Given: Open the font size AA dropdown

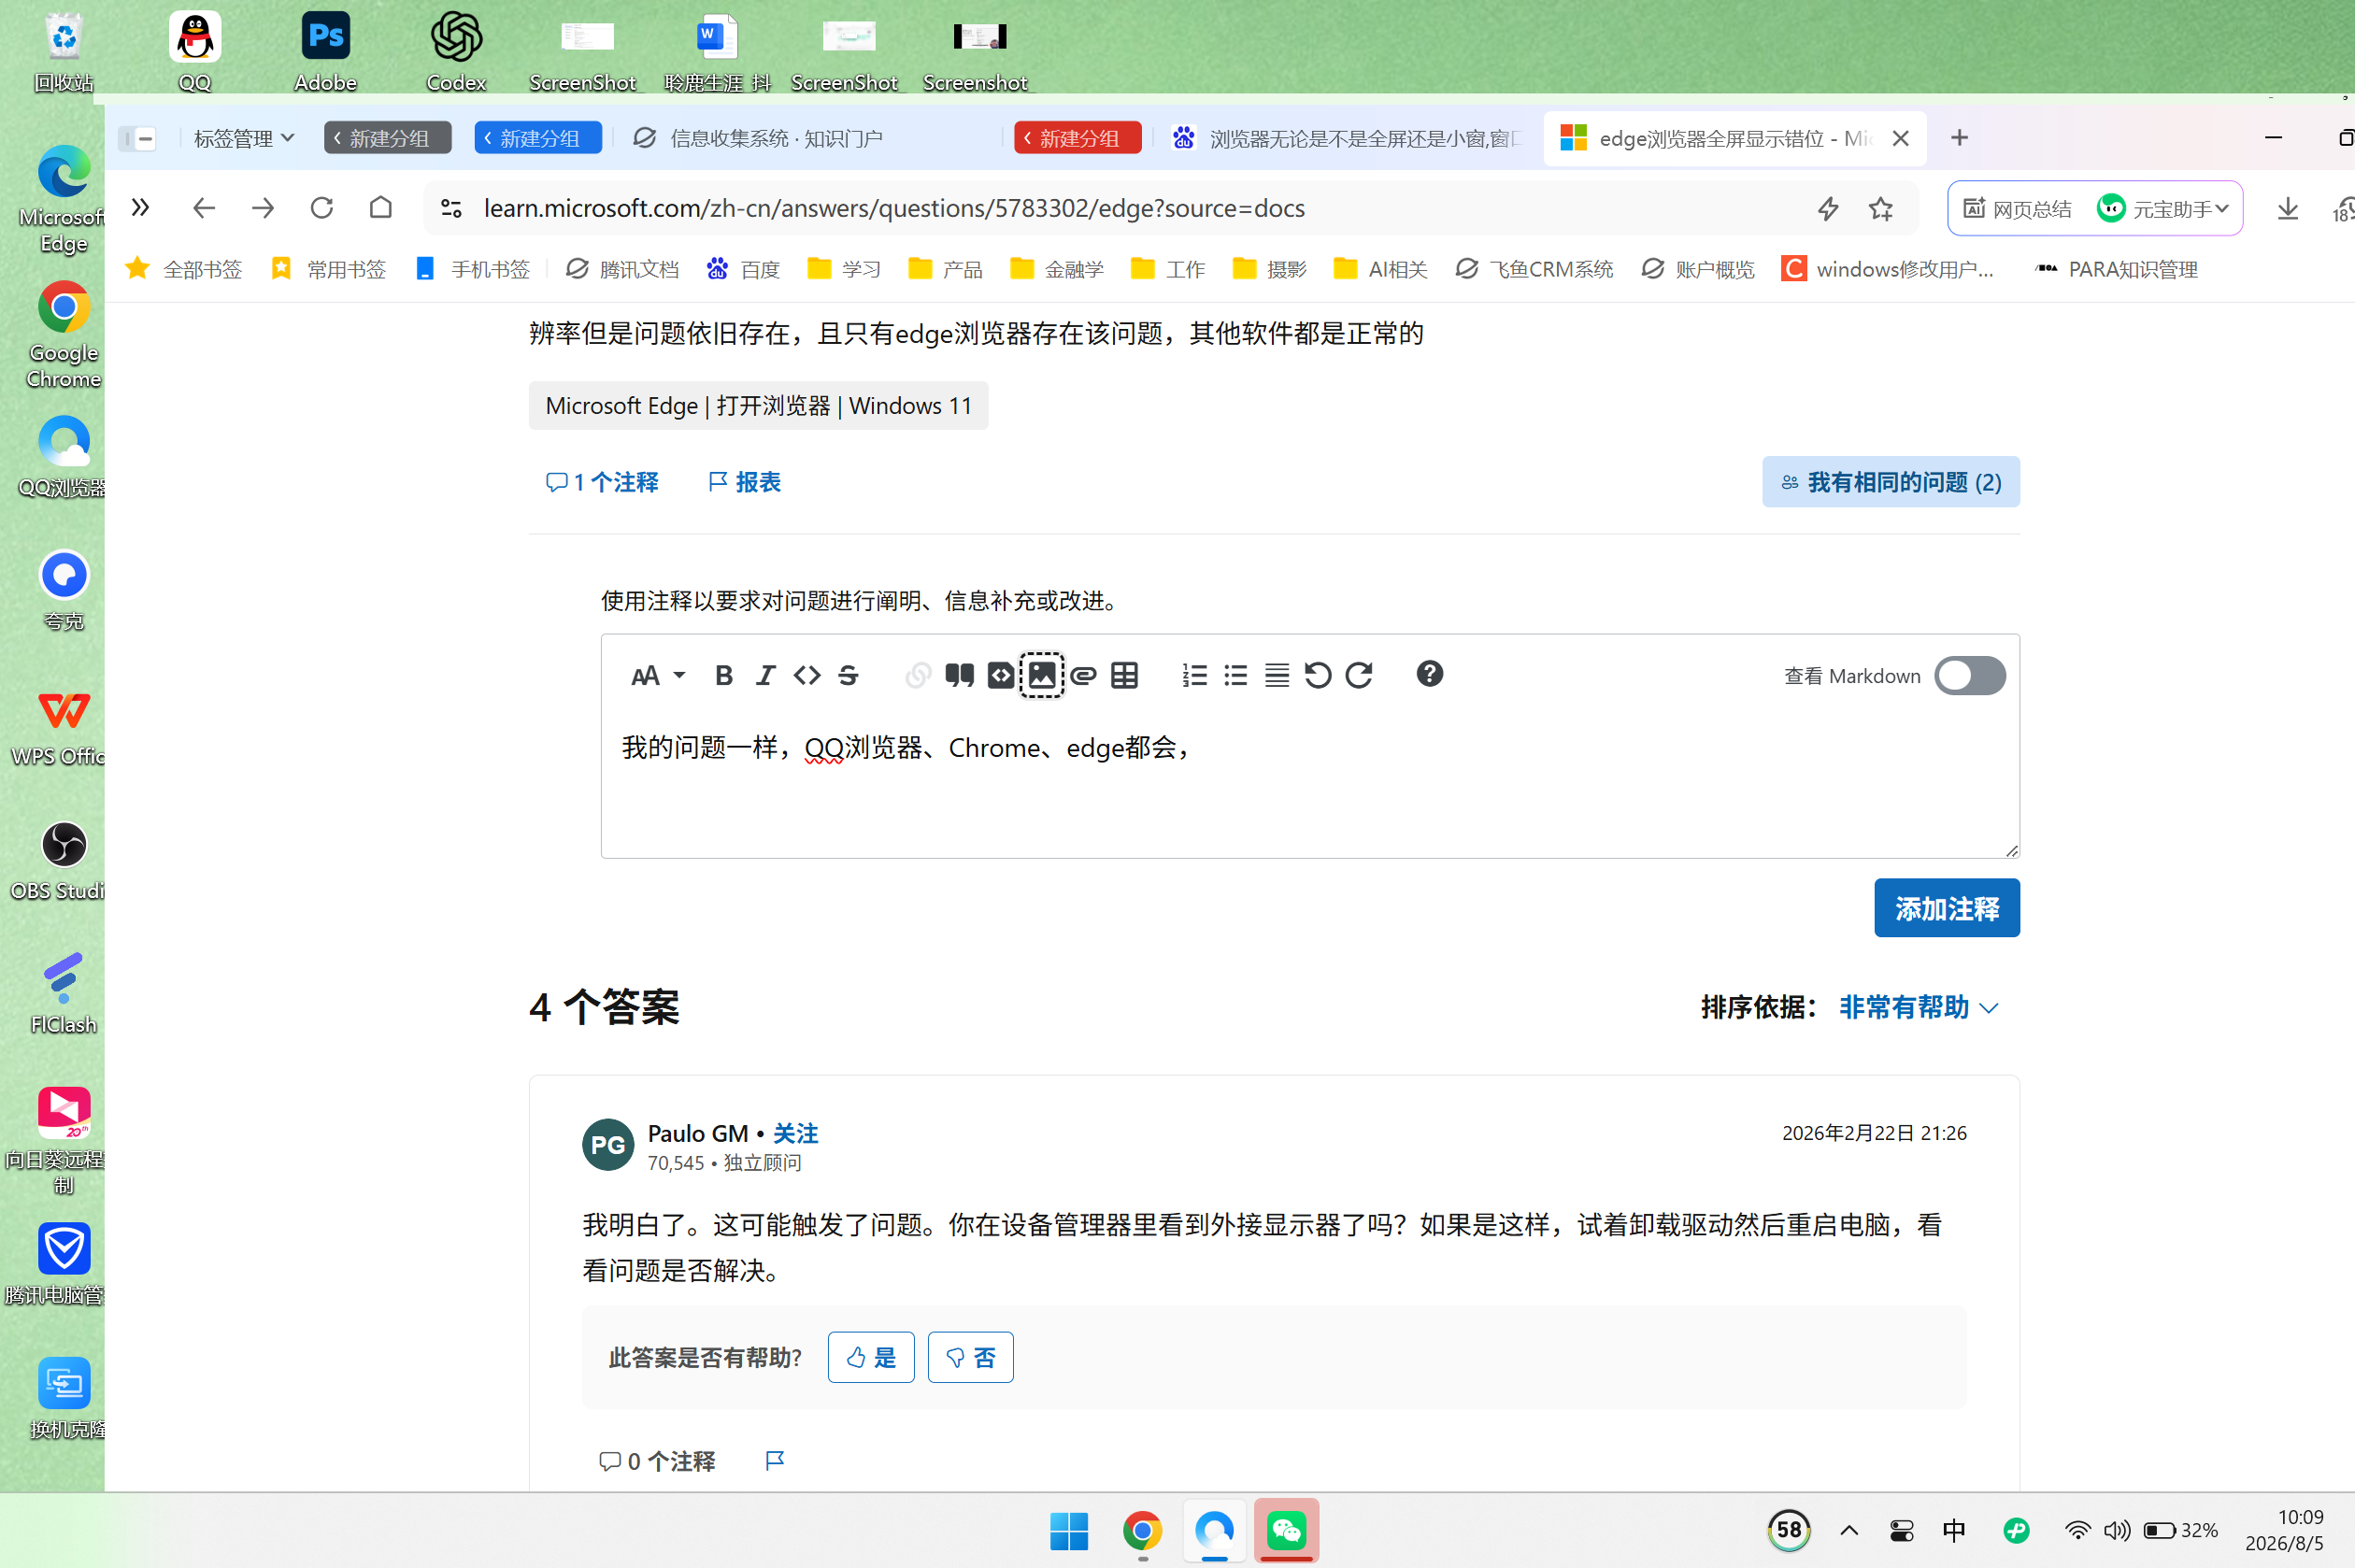Looking at the screenshot, I should (x=658, y=675).
